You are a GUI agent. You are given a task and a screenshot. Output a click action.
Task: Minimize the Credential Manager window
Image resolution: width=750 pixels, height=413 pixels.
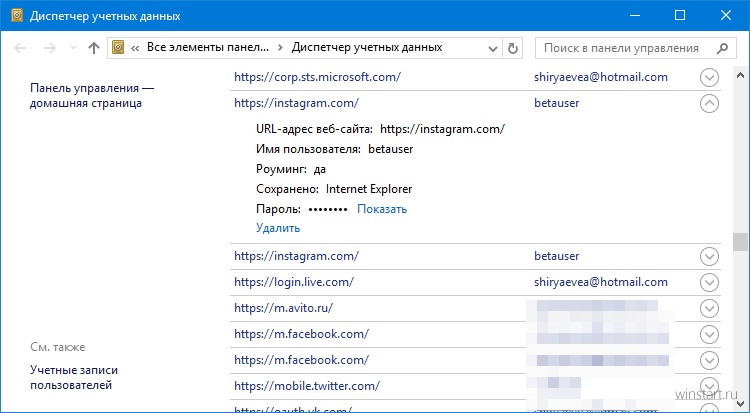pos(634,15)
